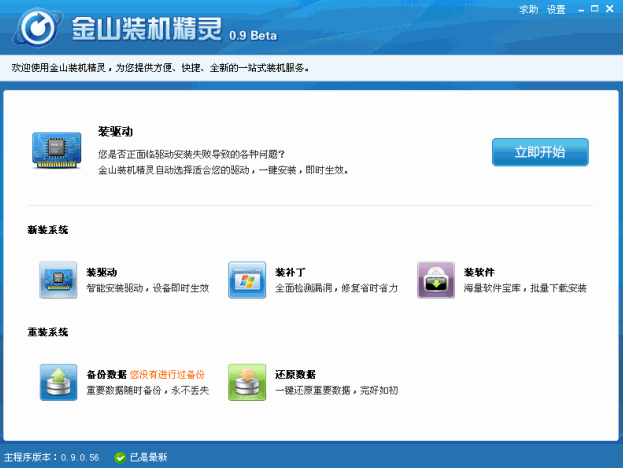Click the 全面检测漏洞，修复省时省力 description

337,288
